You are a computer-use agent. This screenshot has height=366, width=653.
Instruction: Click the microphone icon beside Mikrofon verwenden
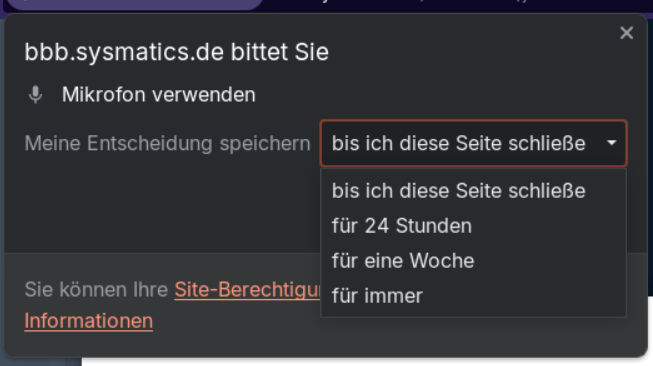(35, 95)
